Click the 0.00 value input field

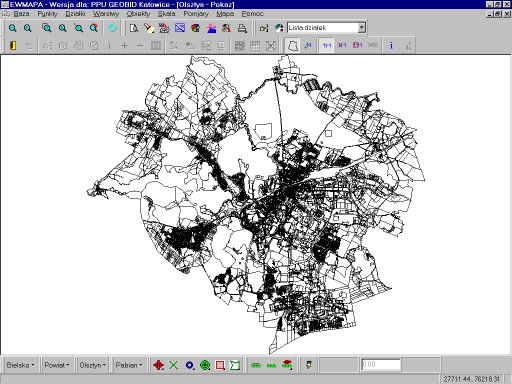click(381, 364)
